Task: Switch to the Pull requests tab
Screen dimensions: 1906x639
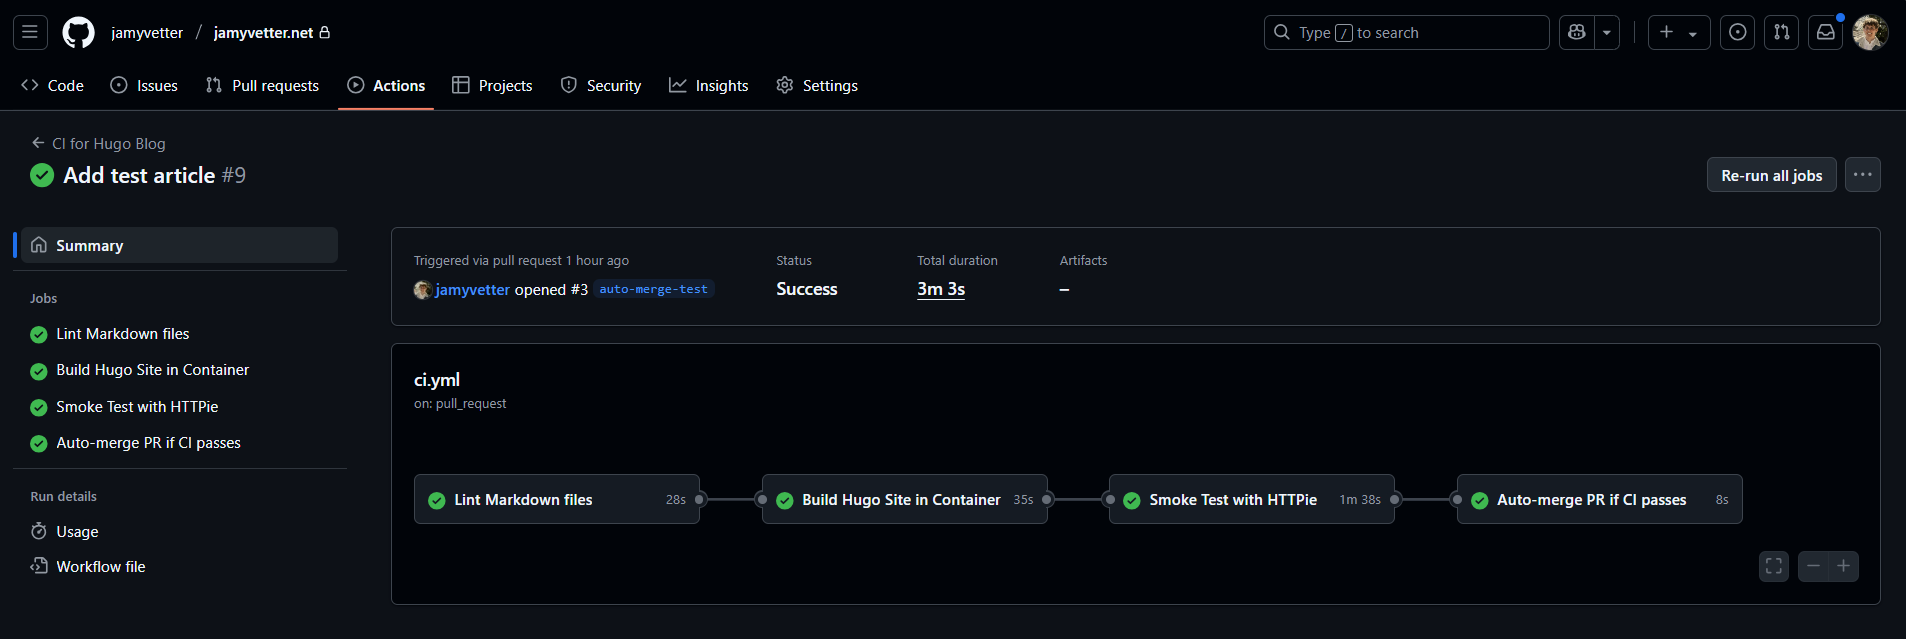Action: (x=262, y=86)
